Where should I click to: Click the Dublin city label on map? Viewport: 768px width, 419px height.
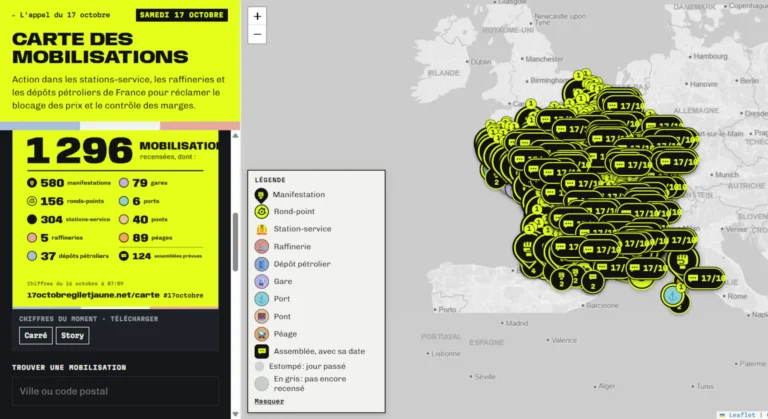point(480,62)
